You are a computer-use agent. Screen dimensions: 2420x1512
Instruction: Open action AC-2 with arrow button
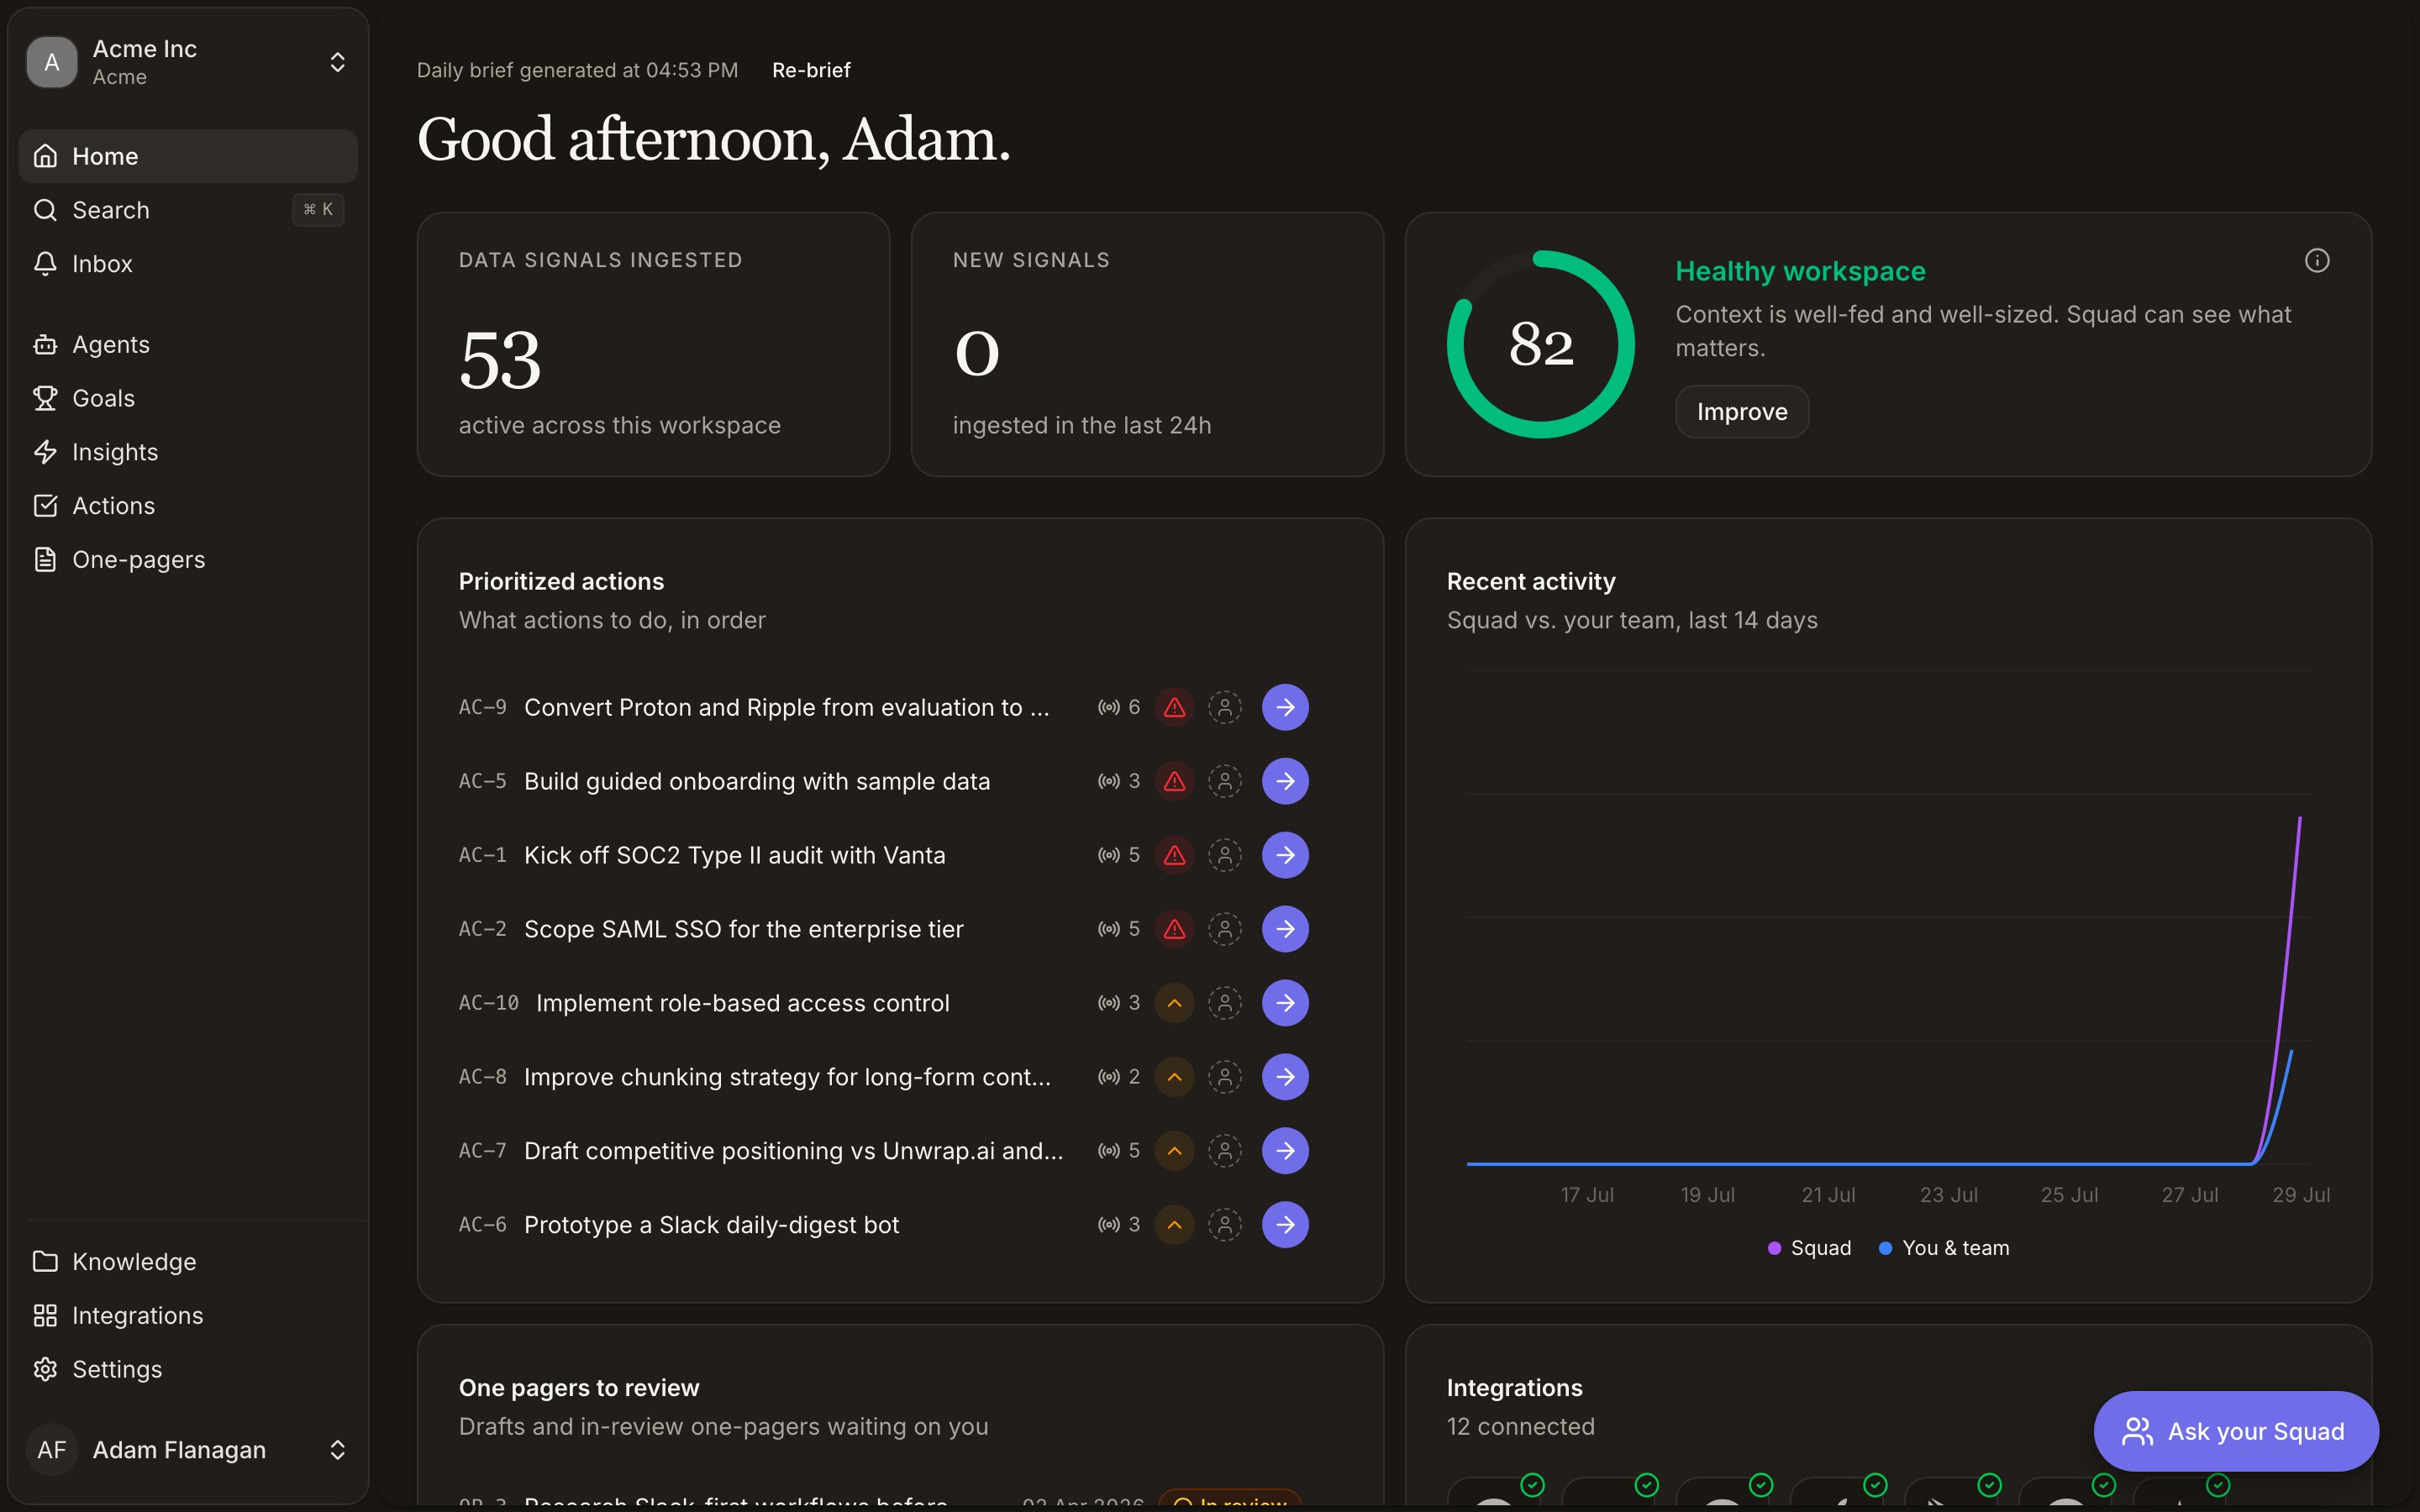(x=1285, y=929)
